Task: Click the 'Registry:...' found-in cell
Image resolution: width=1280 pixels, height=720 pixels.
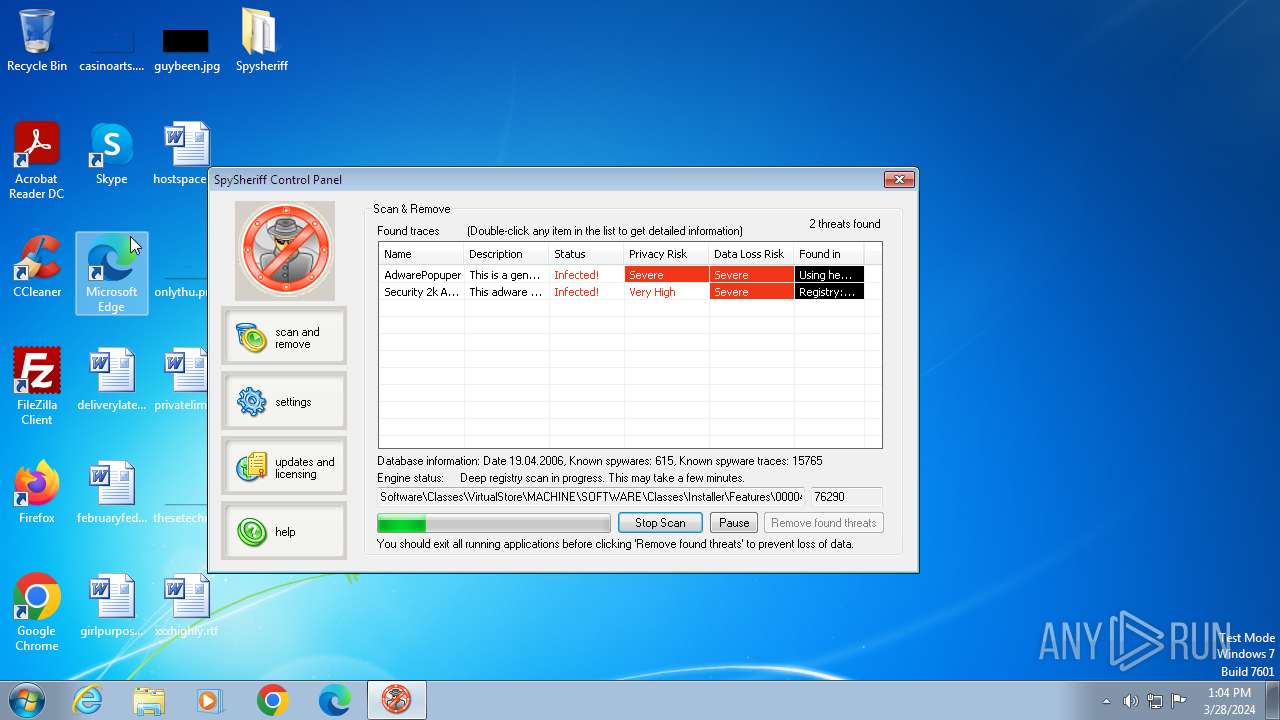Action: (x=829, y=292)
